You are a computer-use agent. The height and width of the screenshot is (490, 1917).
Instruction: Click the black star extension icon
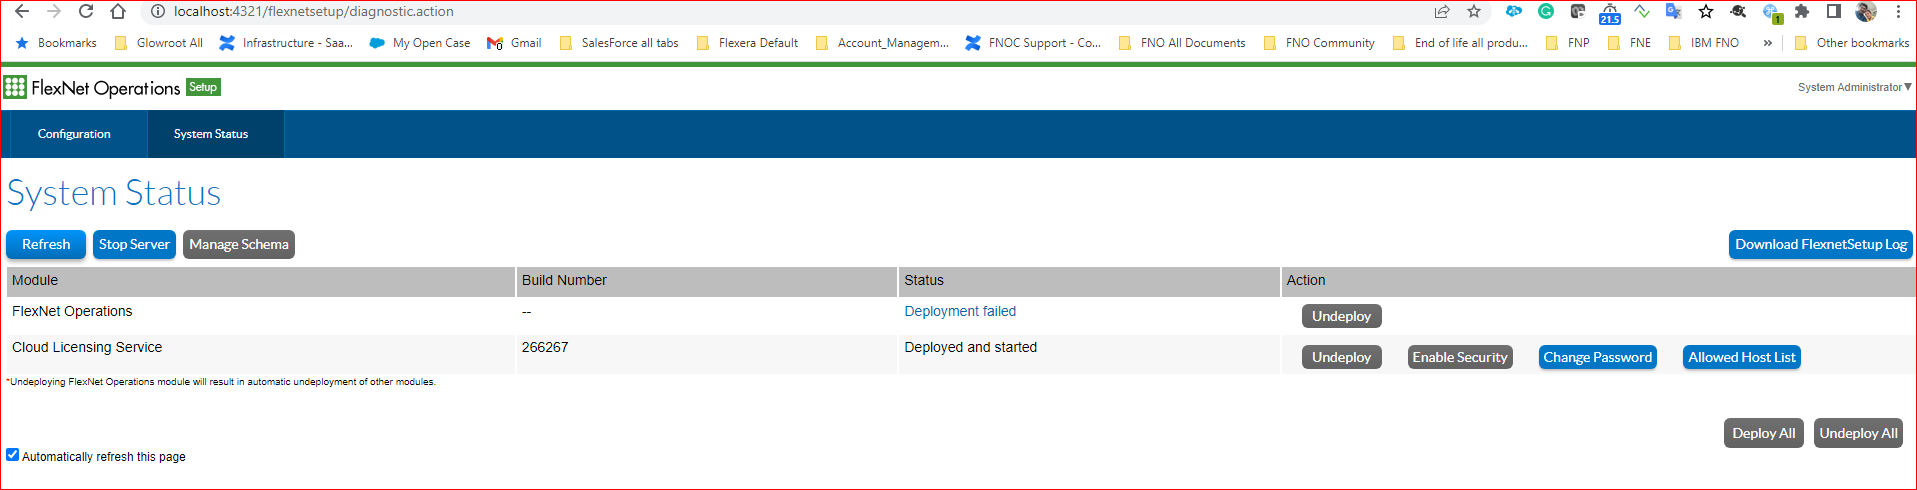pos(1706,12)
